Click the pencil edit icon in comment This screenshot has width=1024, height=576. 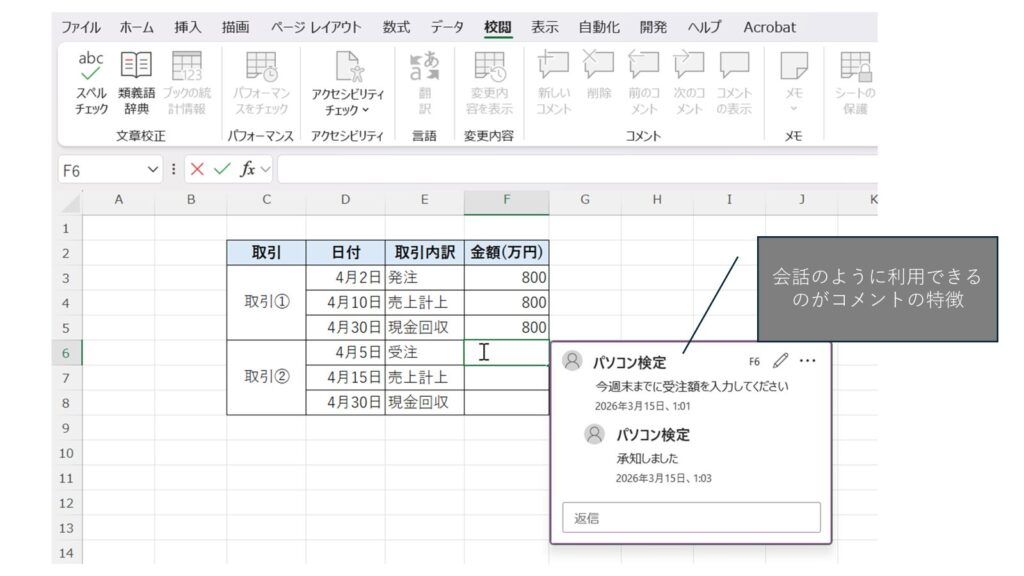[781, 360]
